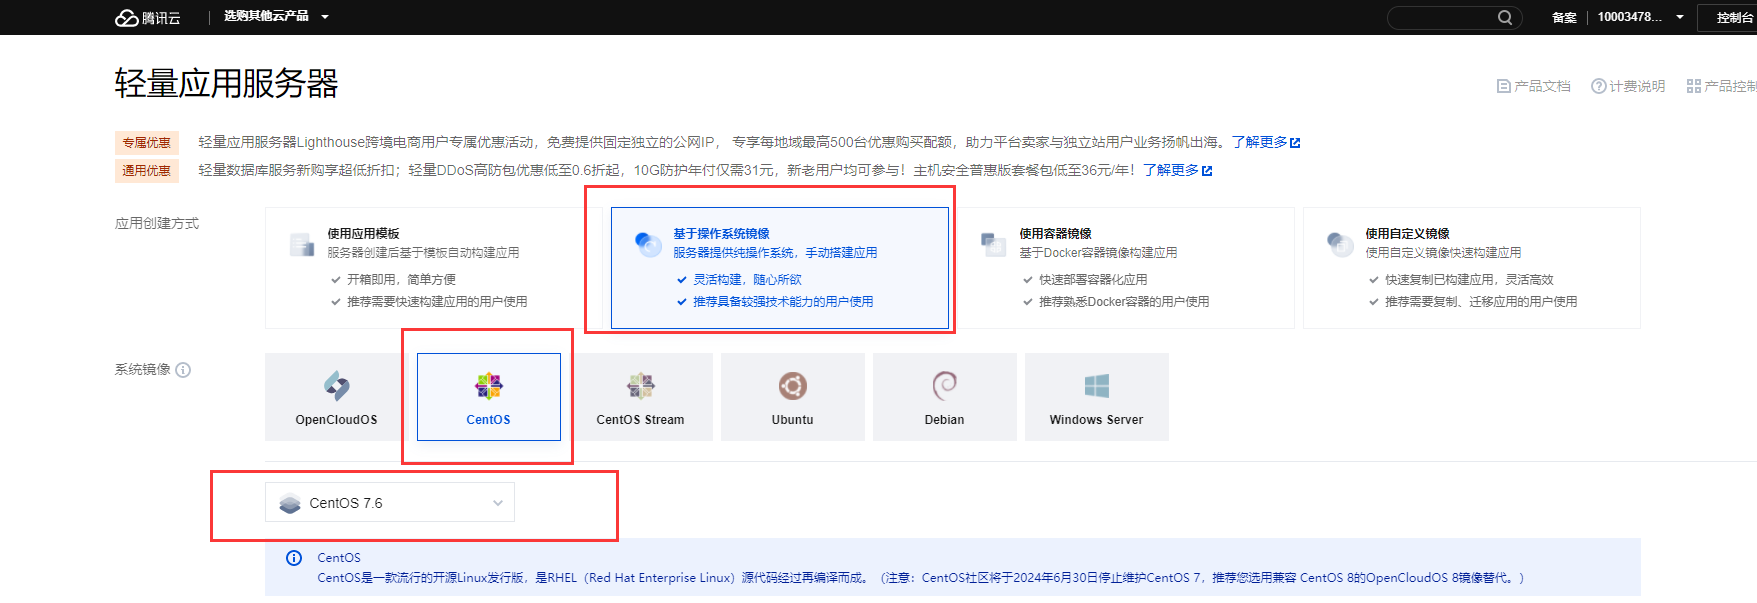Click the 基于操作系统镜像 card icon
The image size is (1757, 603).
tap(648, 244)
